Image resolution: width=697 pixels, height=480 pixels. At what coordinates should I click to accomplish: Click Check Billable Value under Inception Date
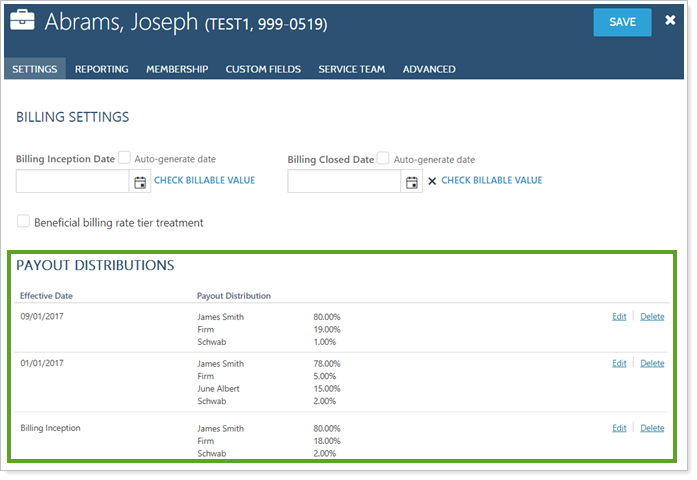205,181
